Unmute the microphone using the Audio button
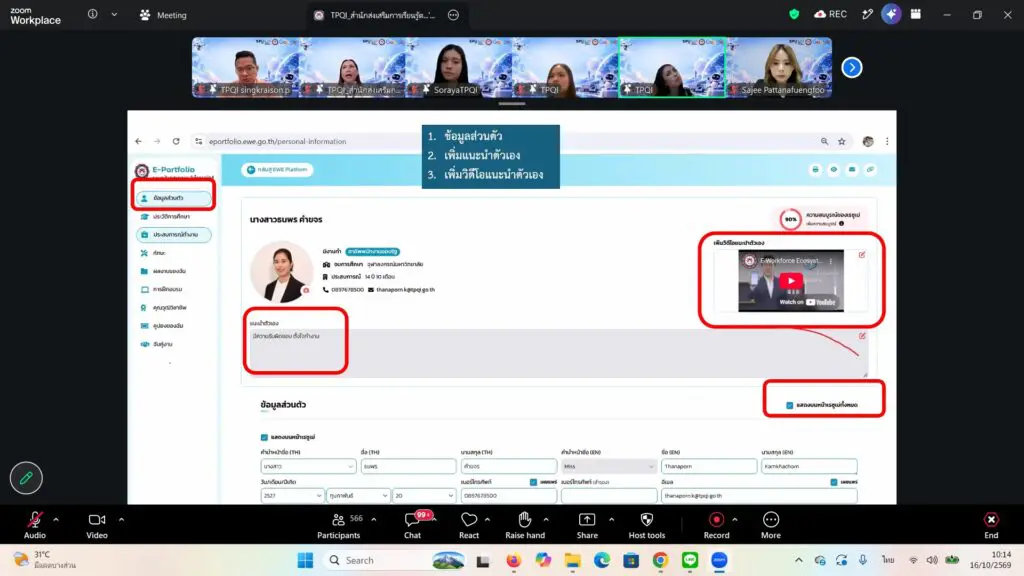 [x=35, y=525]
